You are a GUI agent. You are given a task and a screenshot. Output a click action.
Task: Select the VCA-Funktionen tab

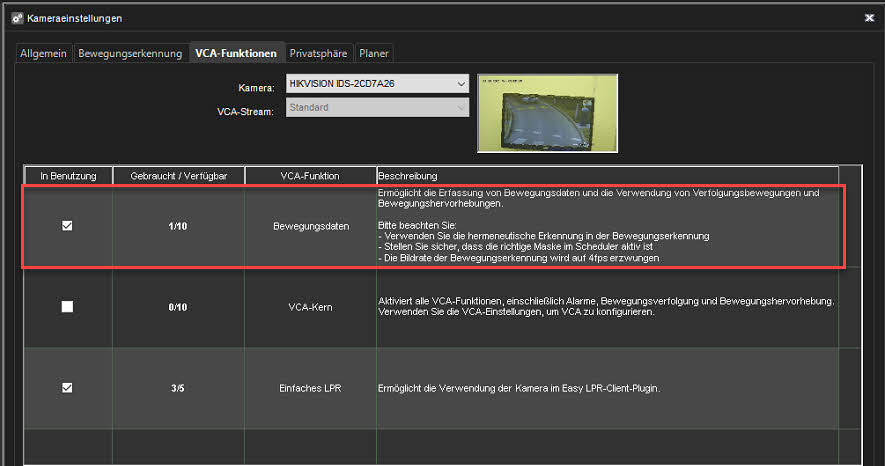coord(236,53)
